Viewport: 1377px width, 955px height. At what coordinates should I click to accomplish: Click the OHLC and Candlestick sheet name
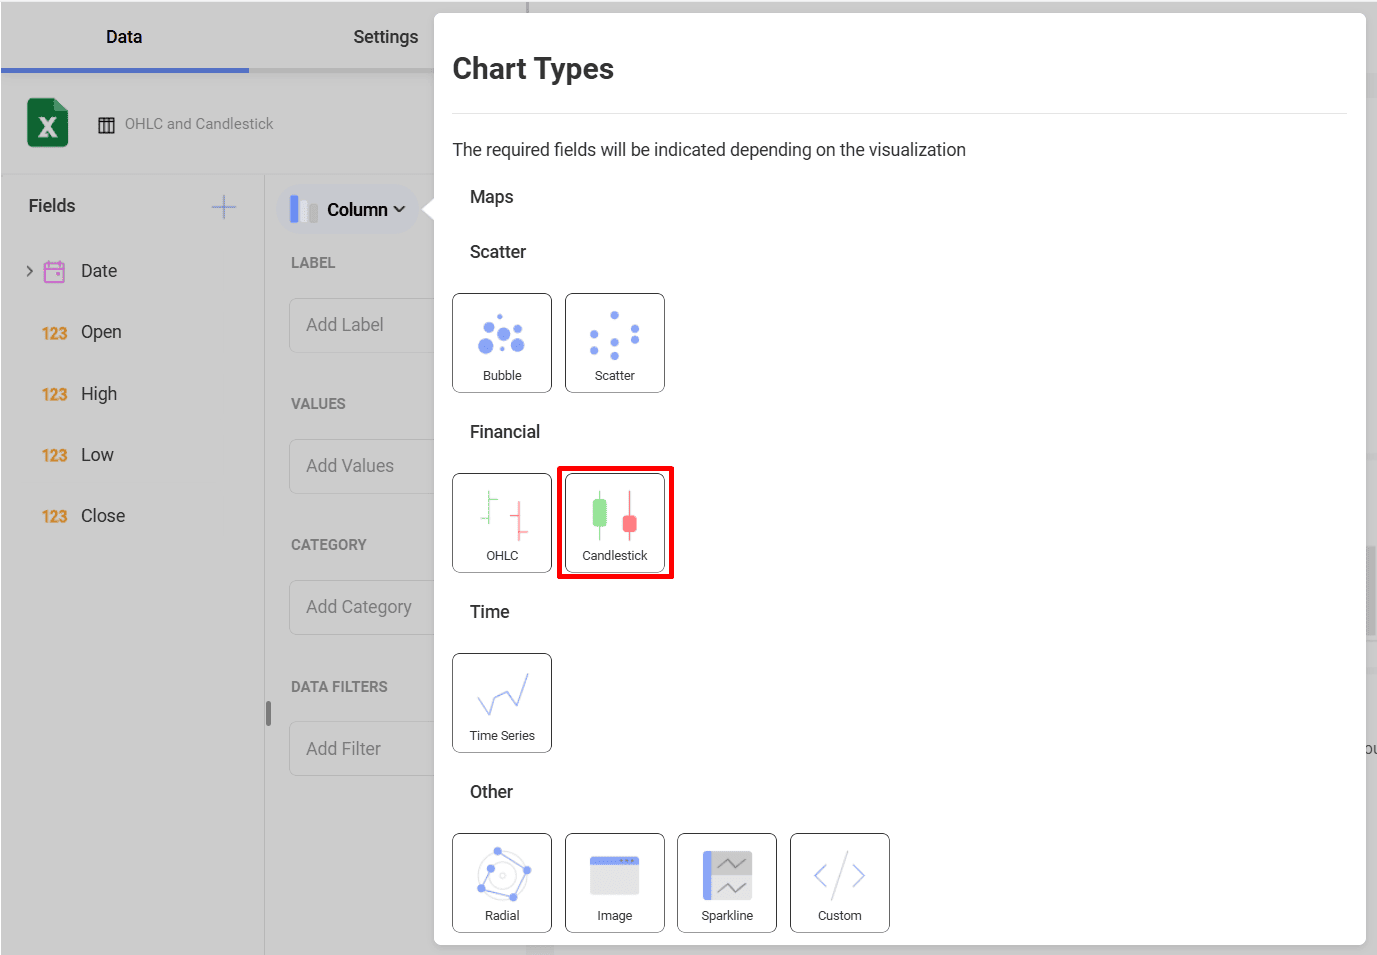199,124
